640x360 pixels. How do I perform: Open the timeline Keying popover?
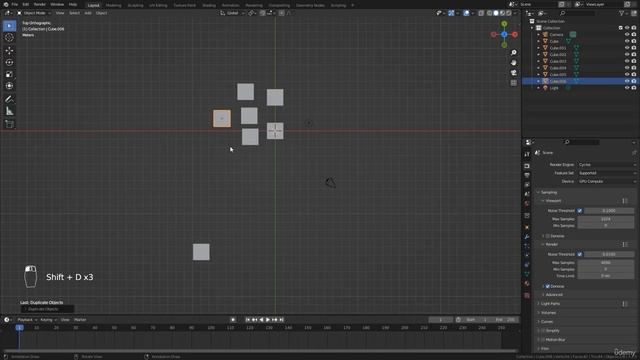(48, 320)
